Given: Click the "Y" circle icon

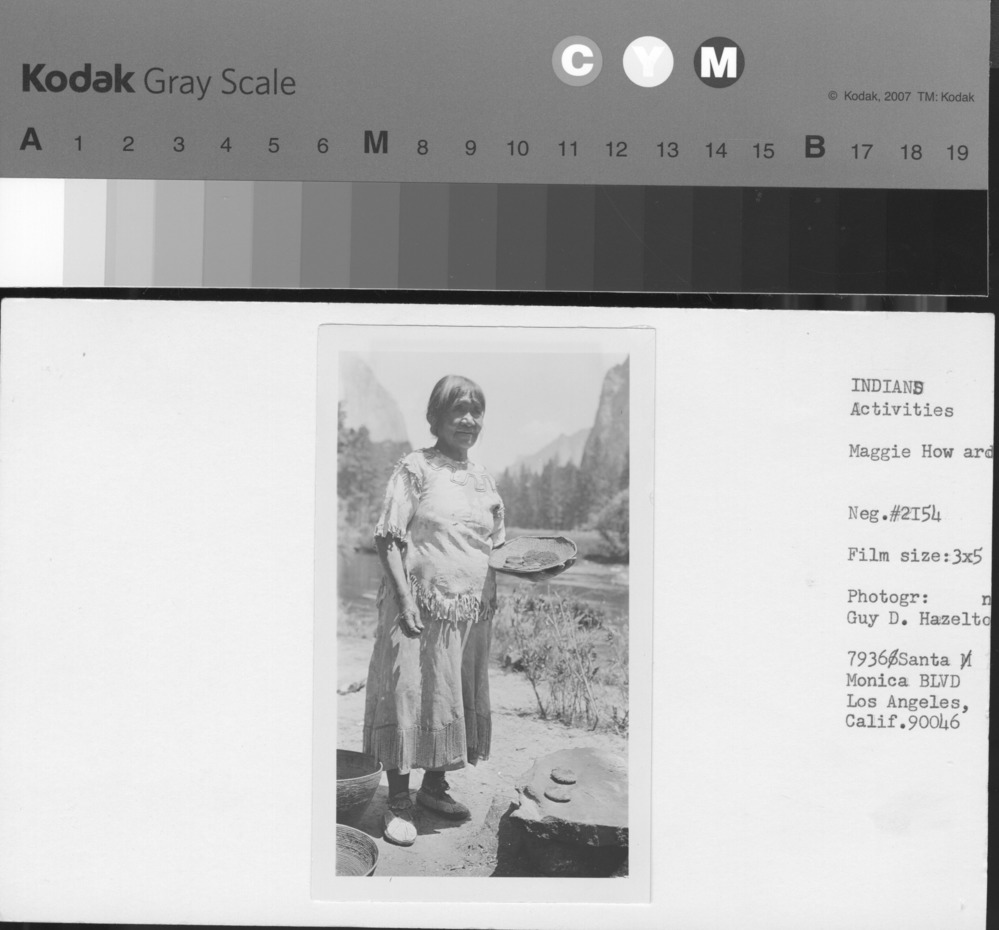Looking at the screenshot, I should (x=648, y=62).
